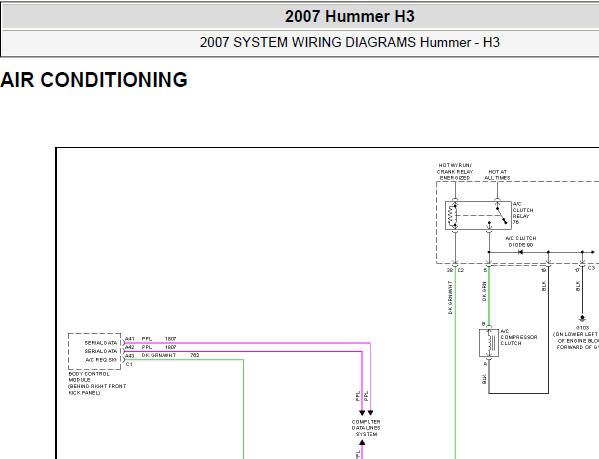Select the 'A/C CLUTCH RELAY 76' label
The image size is (599, 459).
(523, 213)
